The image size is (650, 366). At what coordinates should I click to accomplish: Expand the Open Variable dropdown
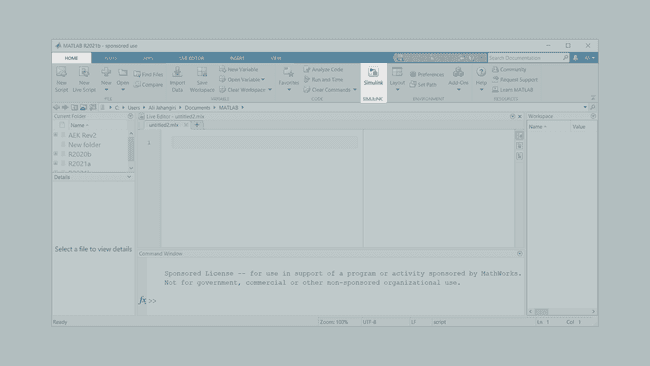[263, 79]
